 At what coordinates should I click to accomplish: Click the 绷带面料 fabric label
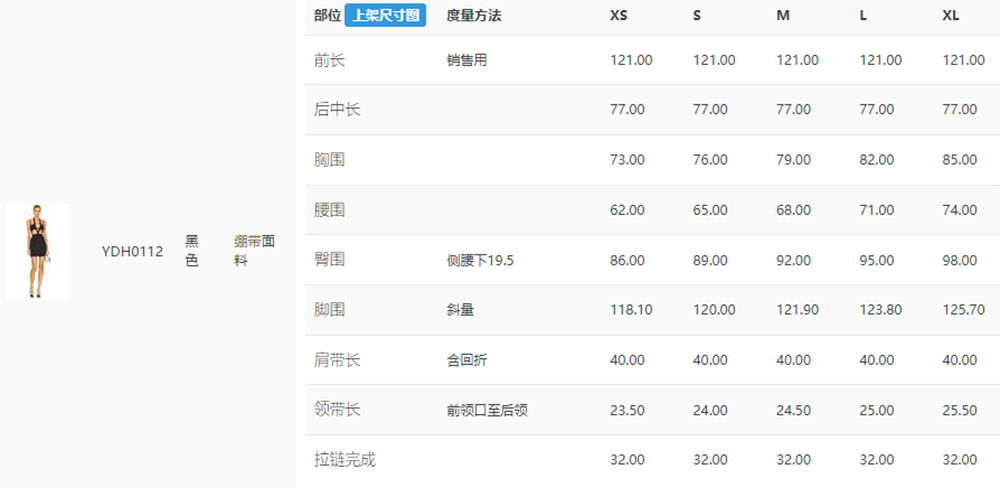(254, 251)
